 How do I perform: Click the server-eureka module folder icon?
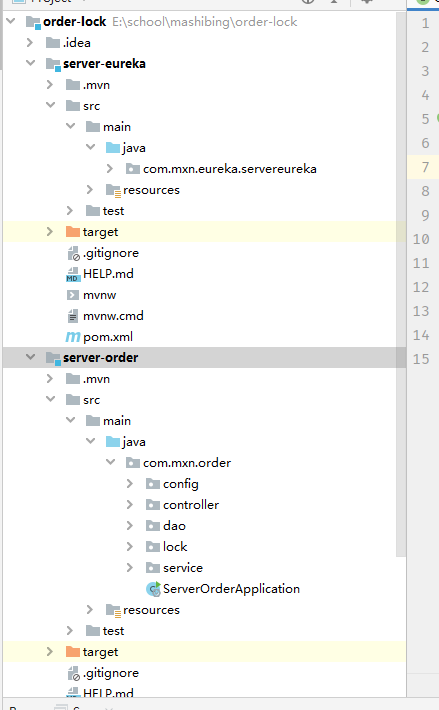tap(53, 64)
